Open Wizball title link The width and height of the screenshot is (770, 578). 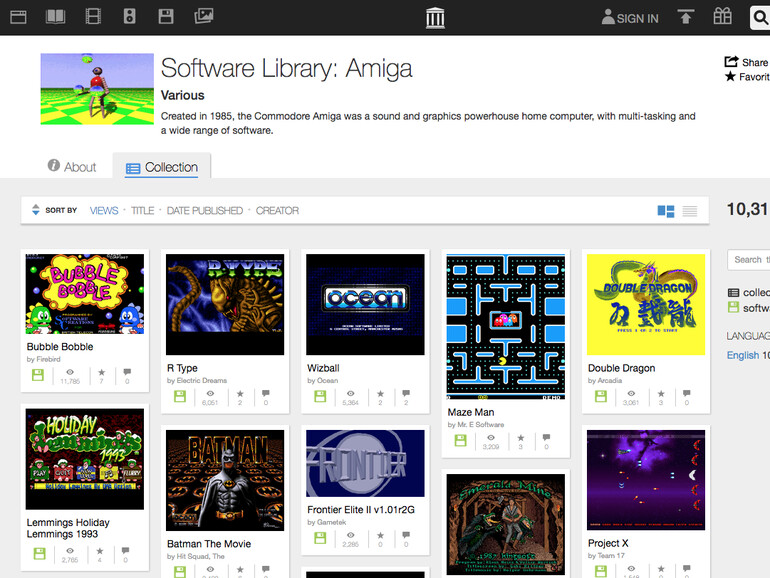tap(323, 368)
